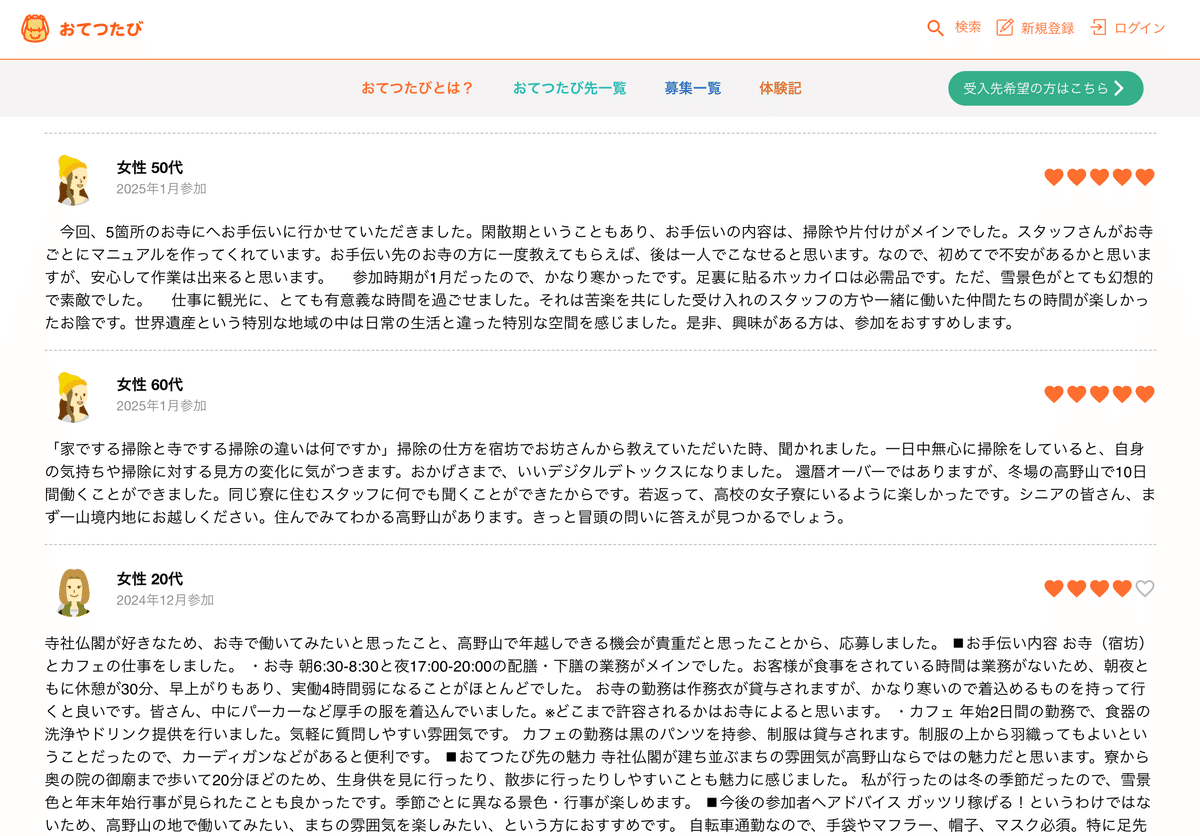Click the avatar of the 女性 50代 reviewer
The width and height of the screenshot is (1200, 836).
72,180
